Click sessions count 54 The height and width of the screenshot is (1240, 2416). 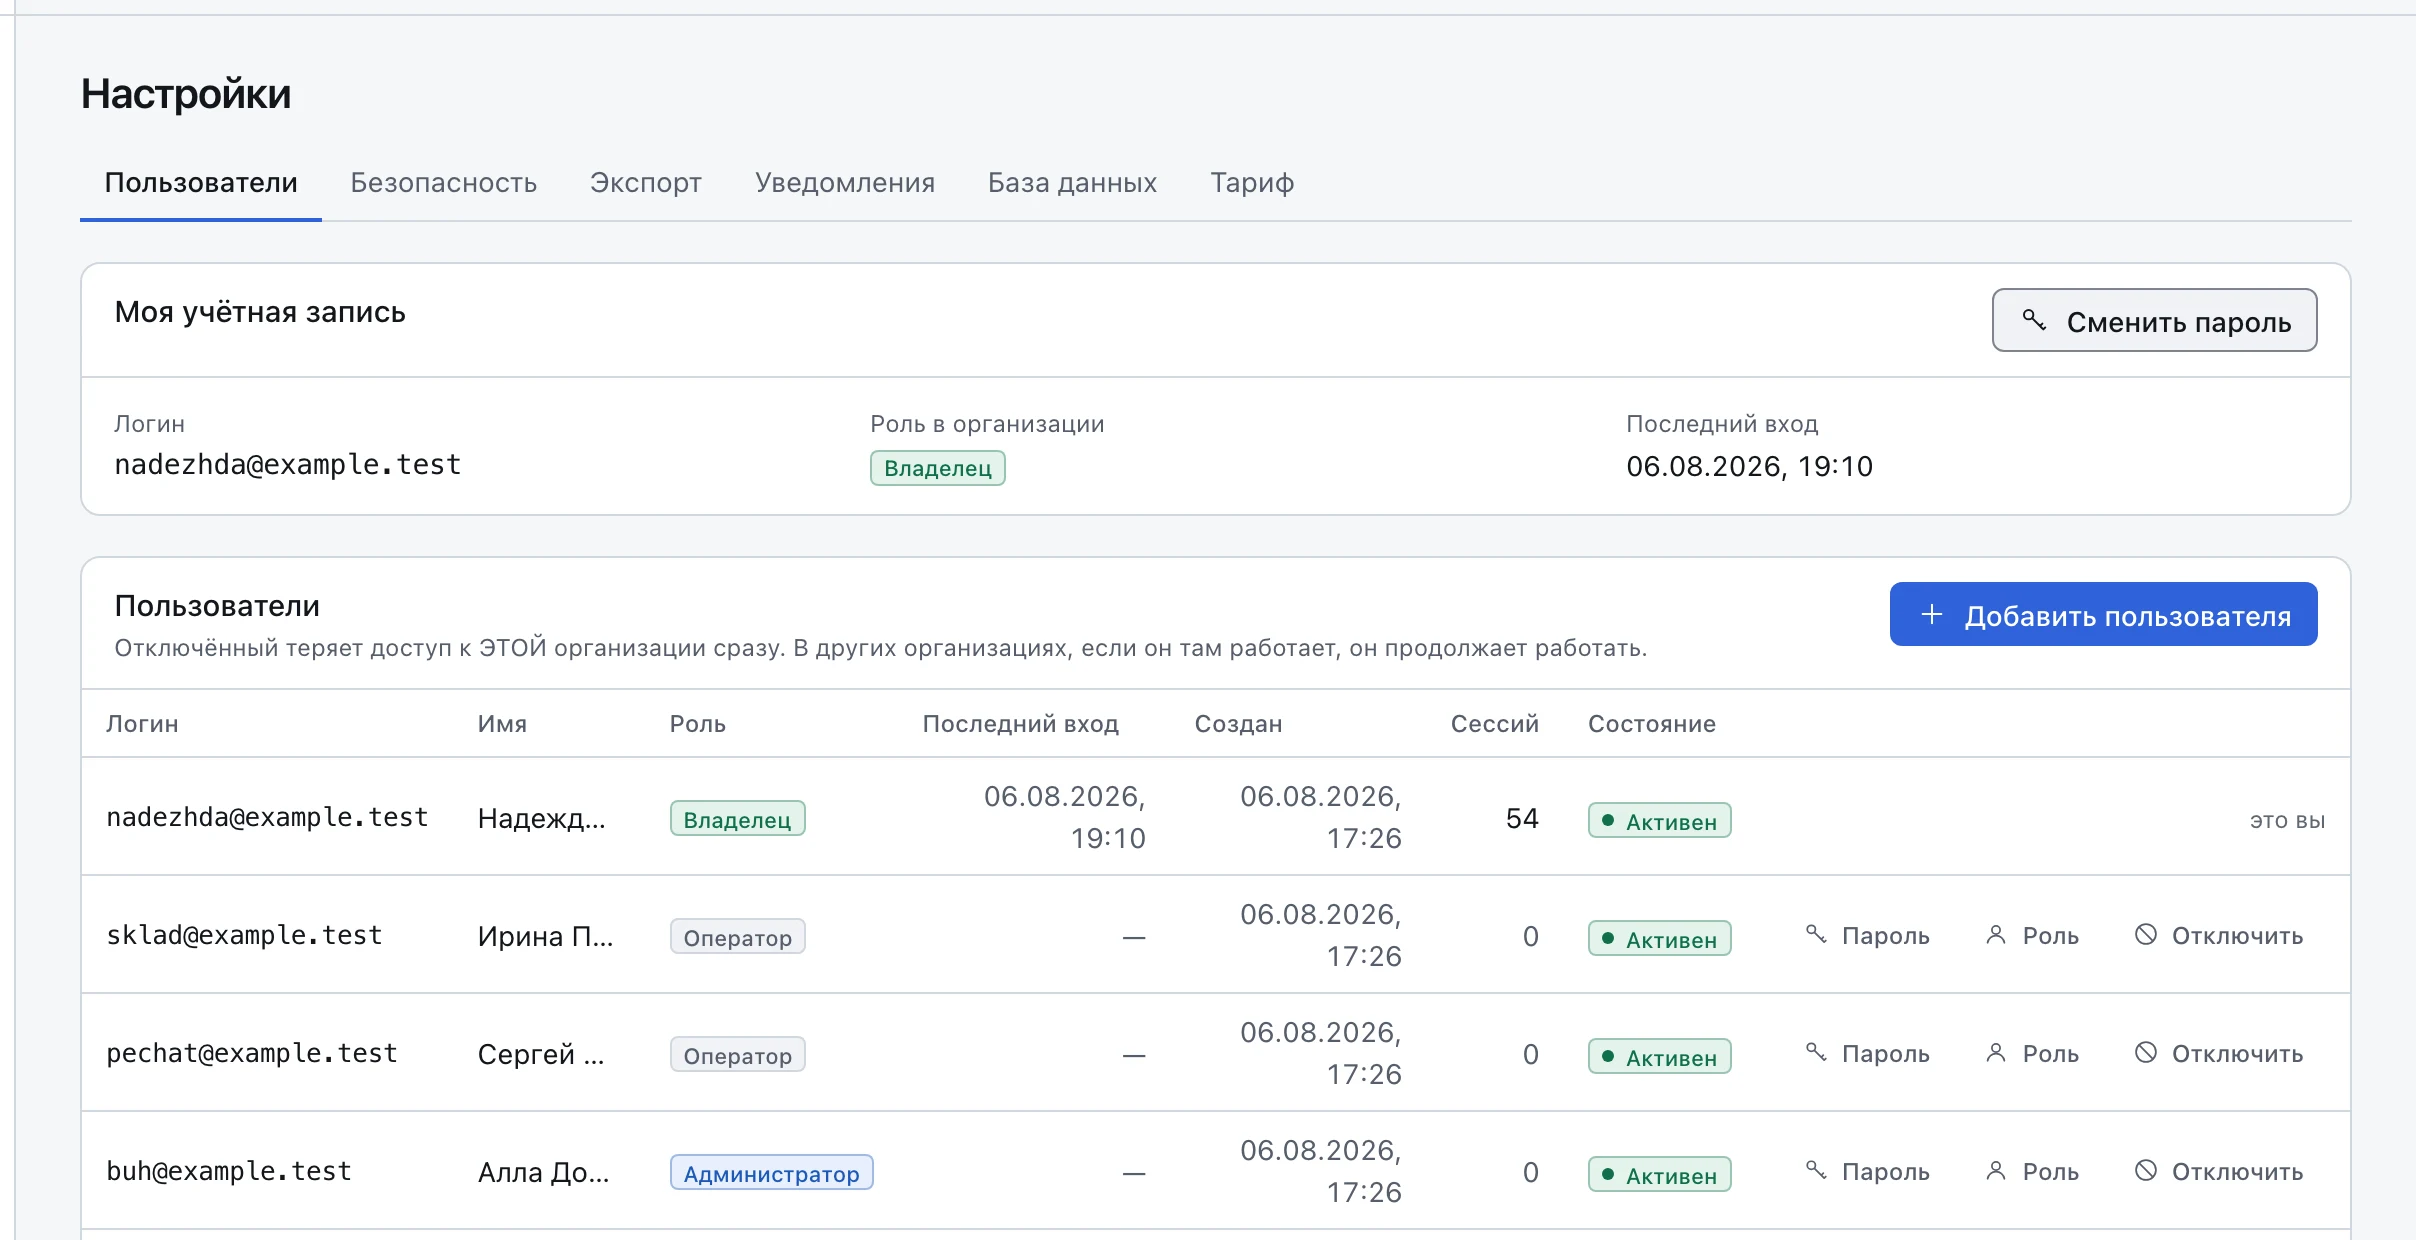point(1522,818)
